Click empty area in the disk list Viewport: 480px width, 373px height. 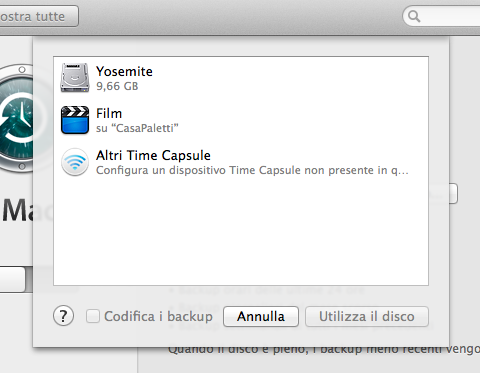point(241,233)
